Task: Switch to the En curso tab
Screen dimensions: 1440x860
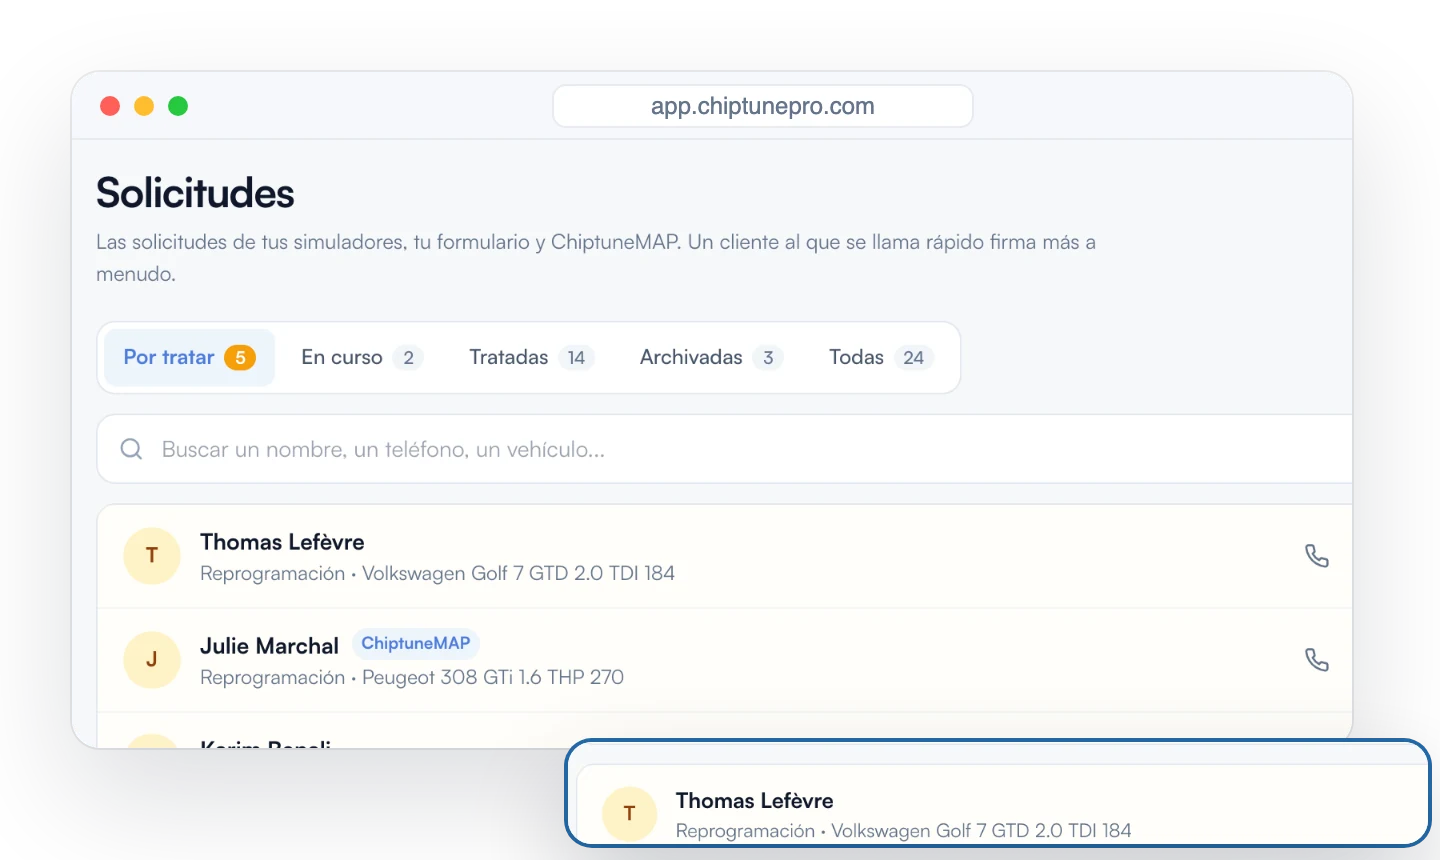Action: coord(362,357)
